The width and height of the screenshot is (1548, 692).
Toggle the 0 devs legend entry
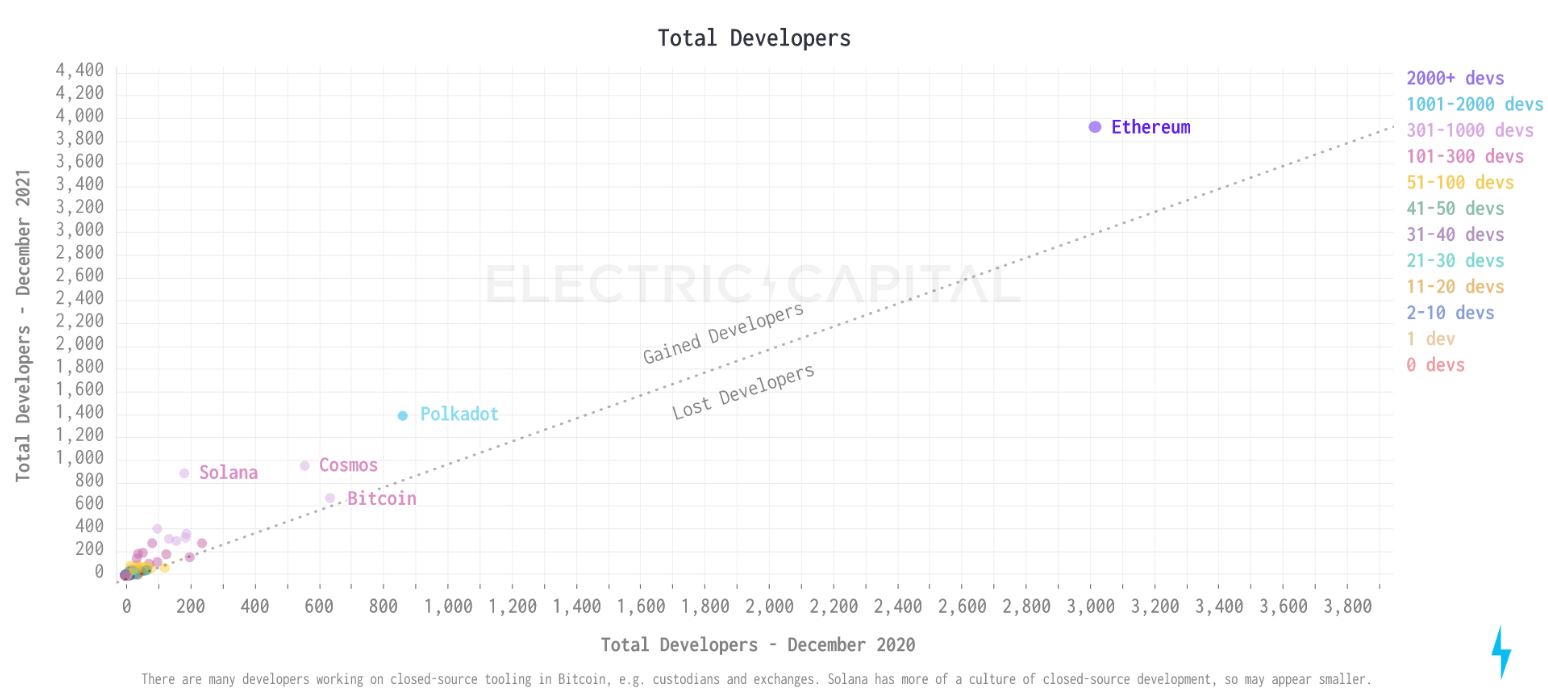coord(1436,365)
